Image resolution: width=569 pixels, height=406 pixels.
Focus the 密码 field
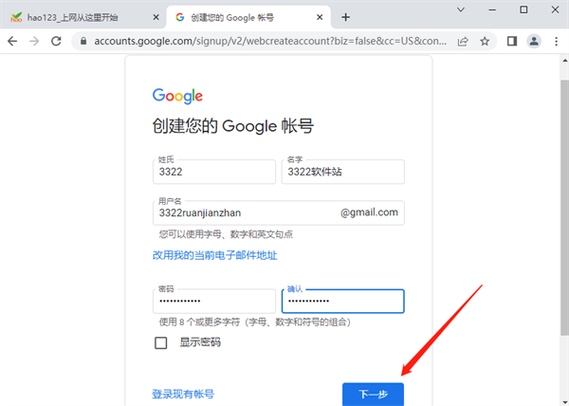pos(214,301)
